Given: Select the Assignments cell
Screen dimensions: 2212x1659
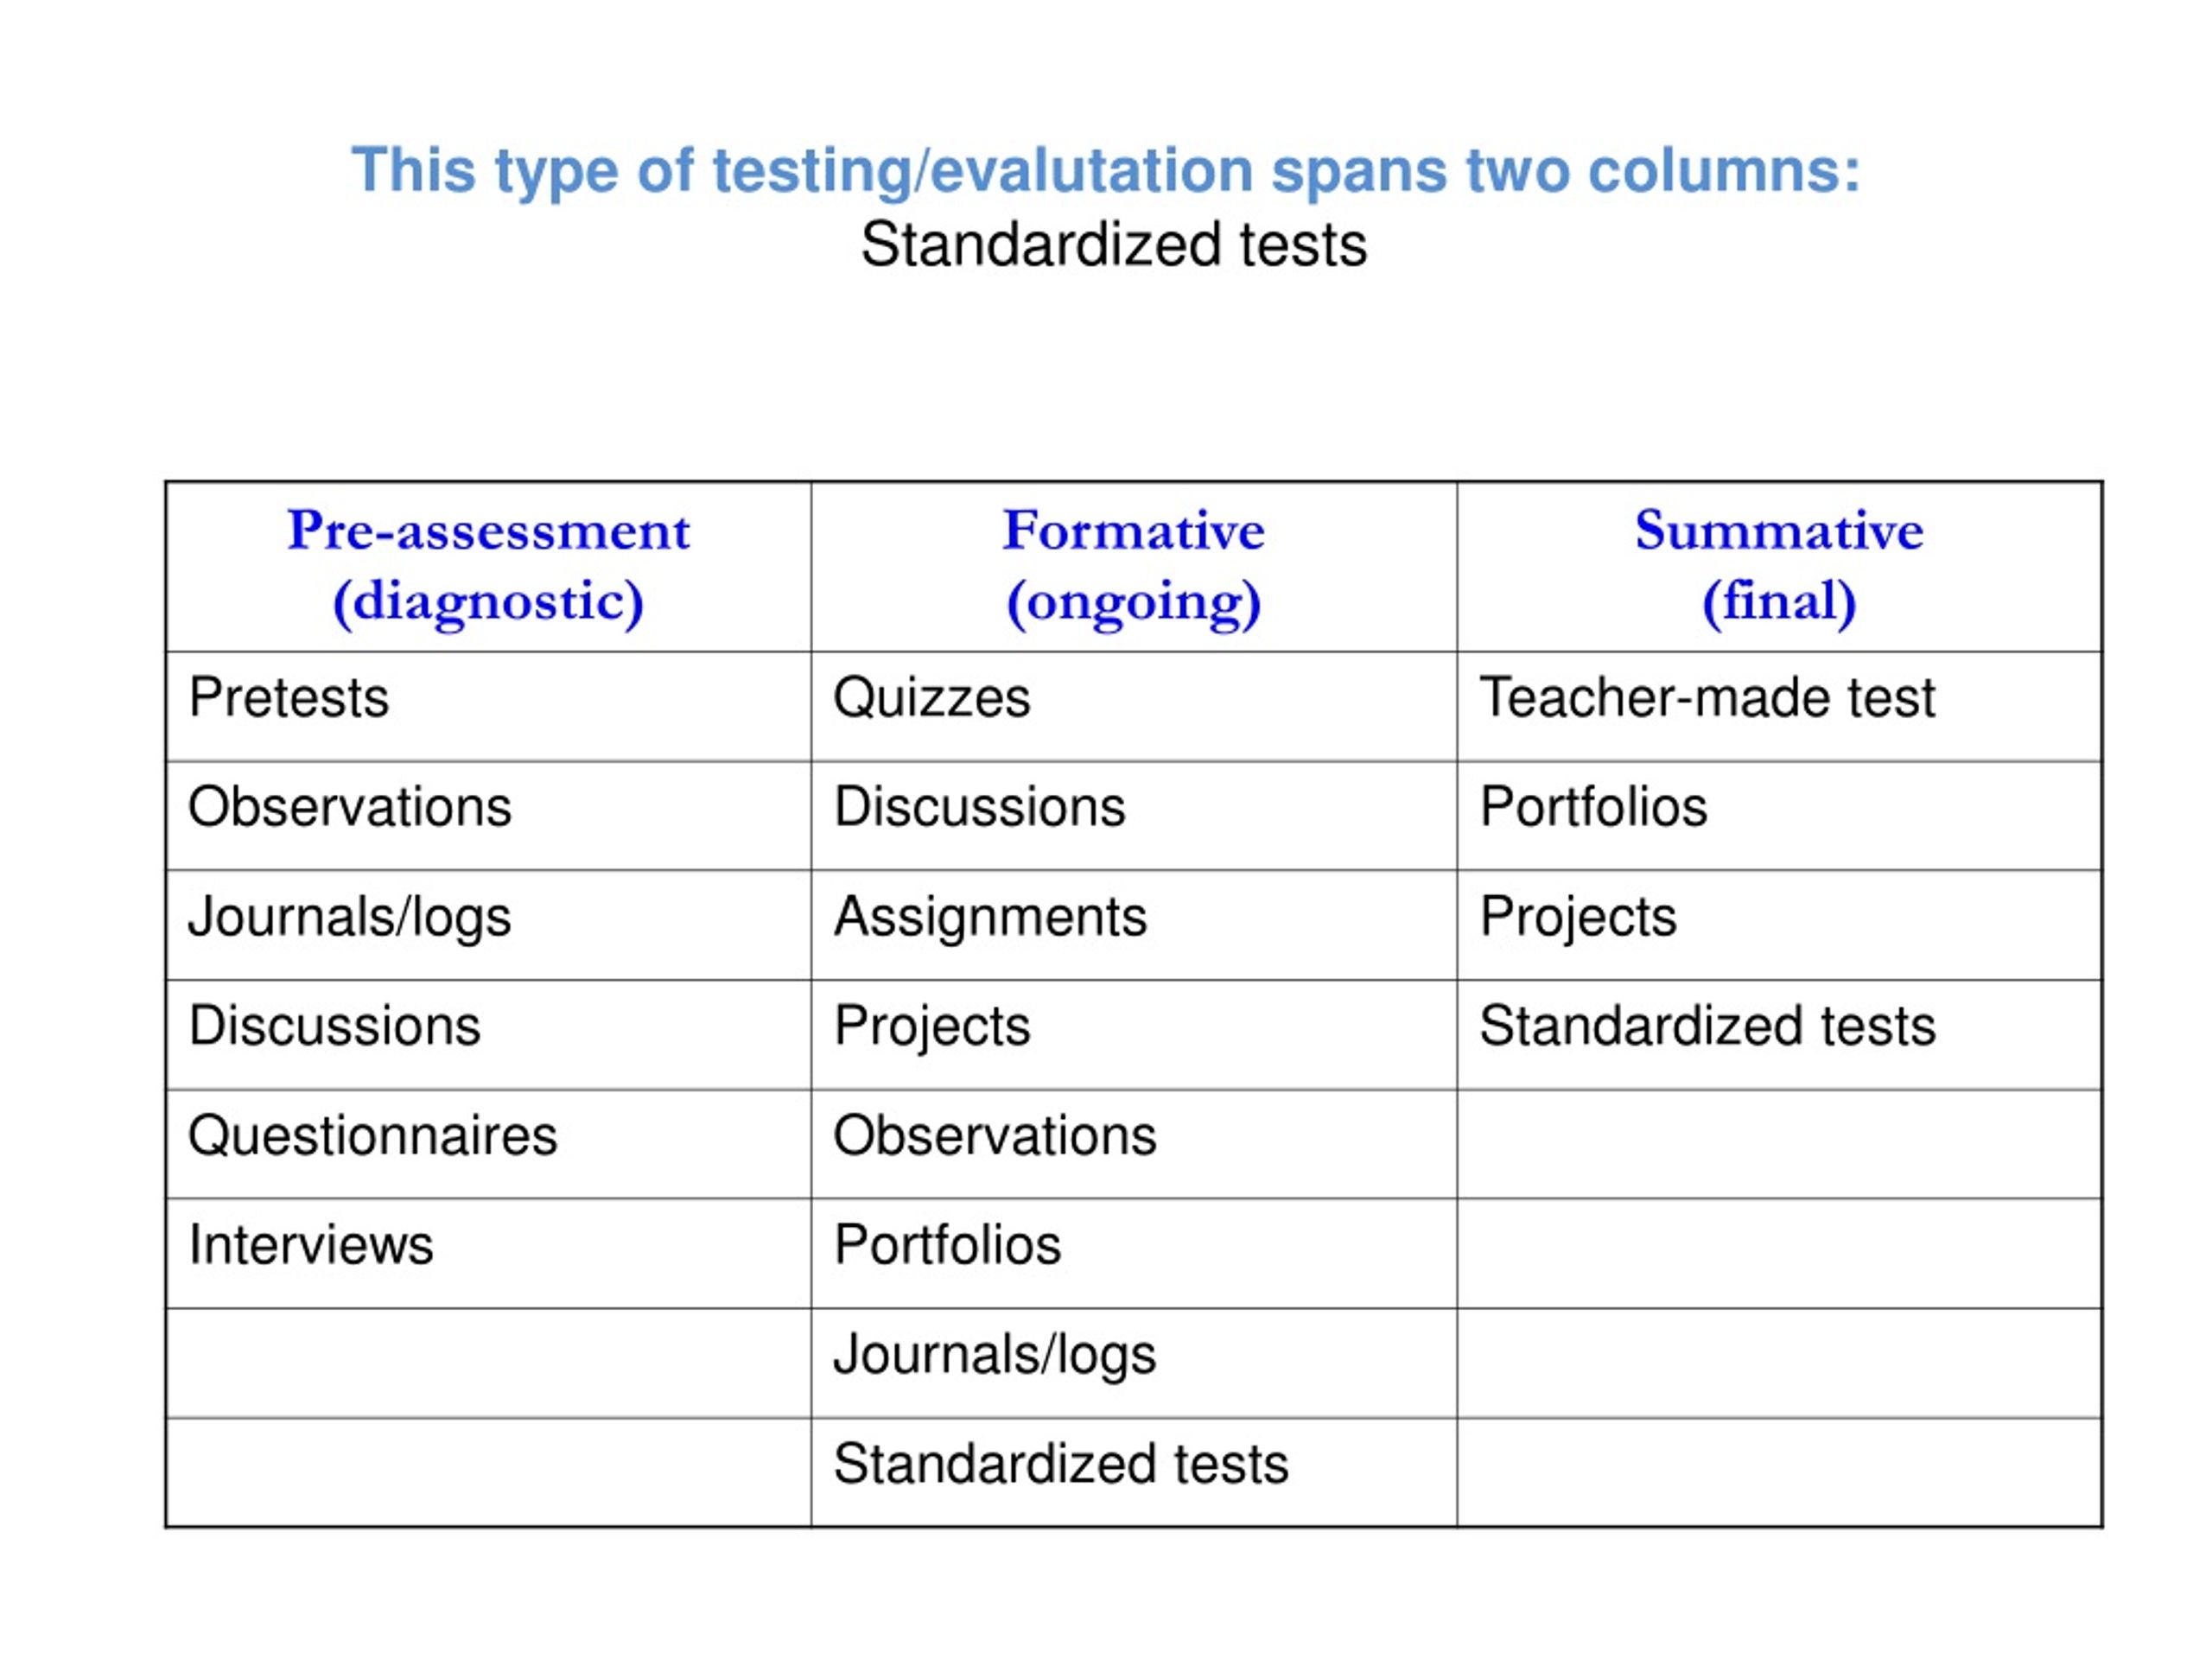Looking at the screenshot, I should point(1134,925).
